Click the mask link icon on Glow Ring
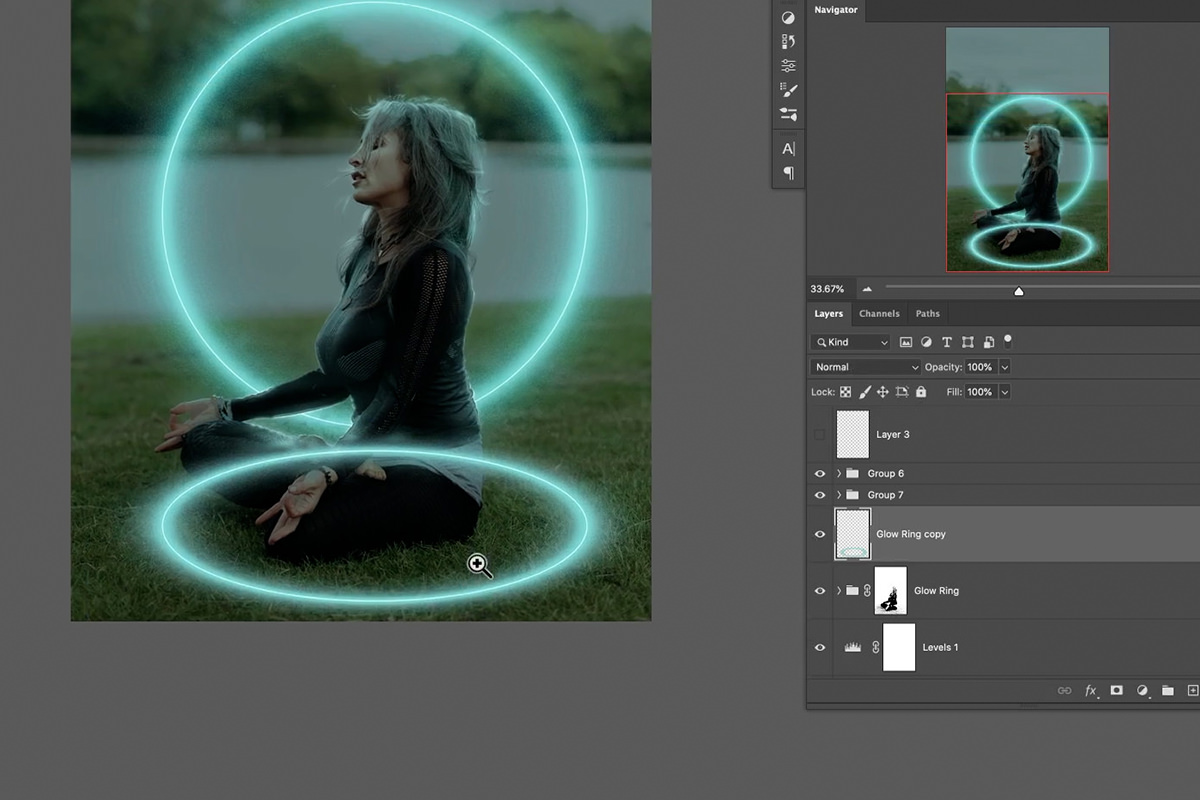 click(867, 591)
